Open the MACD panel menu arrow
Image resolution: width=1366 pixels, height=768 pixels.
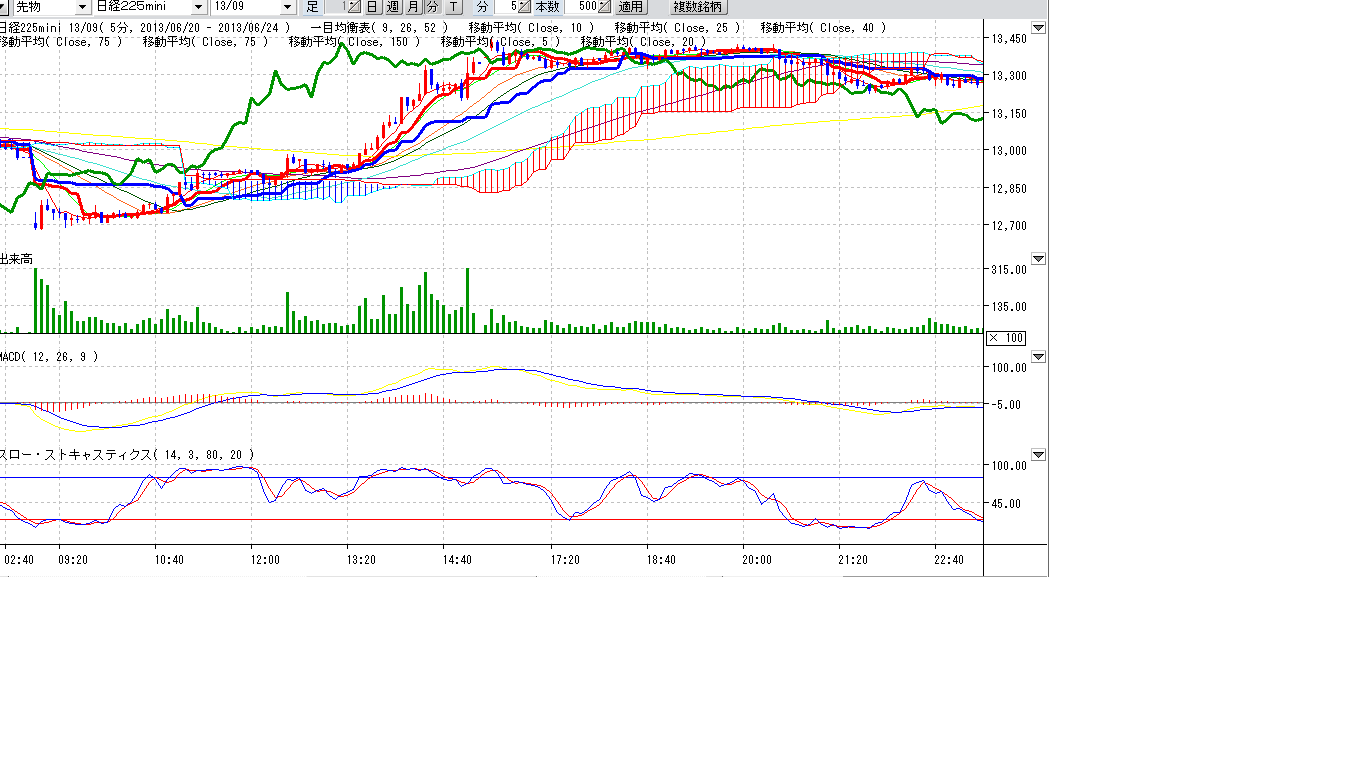(1038, 357)
